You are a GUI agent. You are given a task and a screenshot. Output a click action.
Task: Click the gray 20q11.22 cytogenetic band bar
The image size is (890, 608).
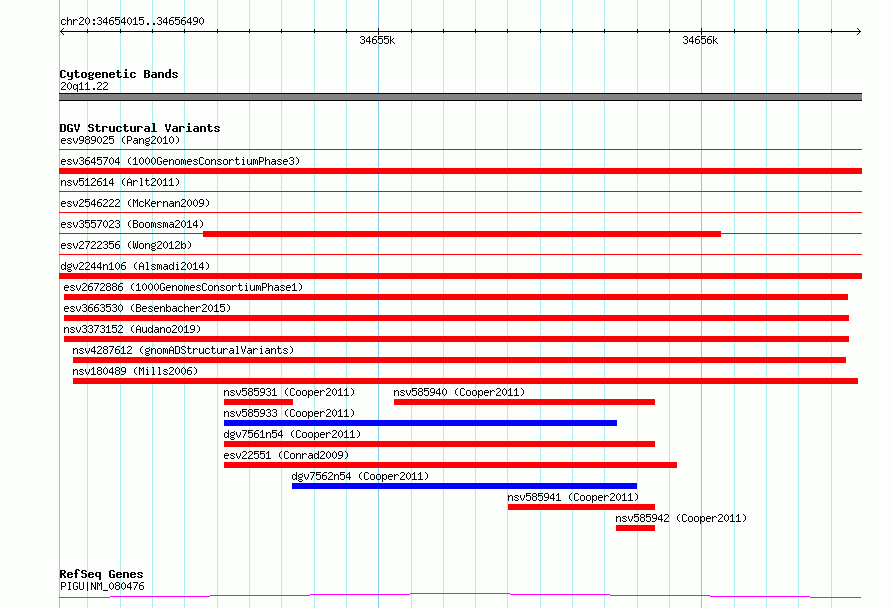click(460, 97)
